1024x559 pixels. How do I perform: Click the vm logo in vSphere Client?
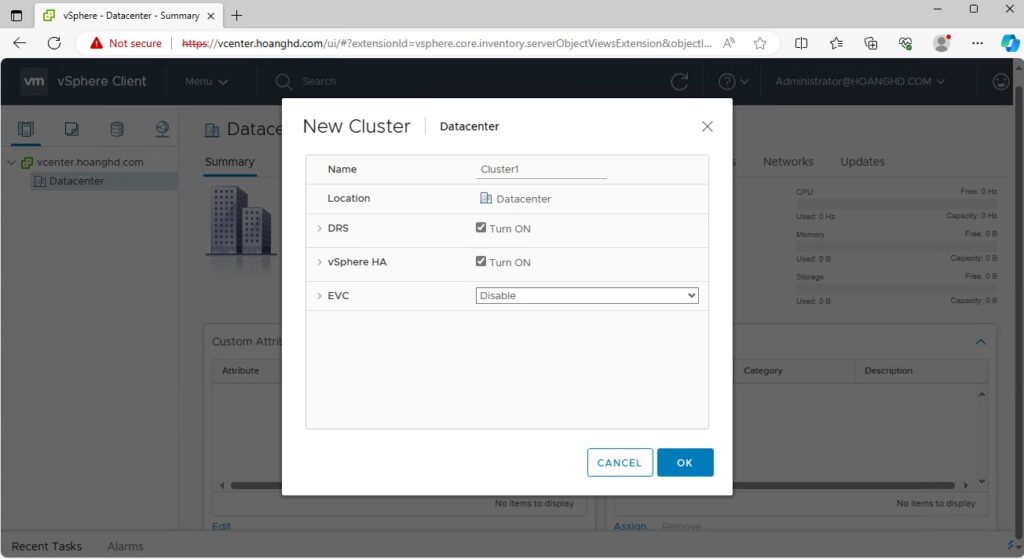coord(33,82)
